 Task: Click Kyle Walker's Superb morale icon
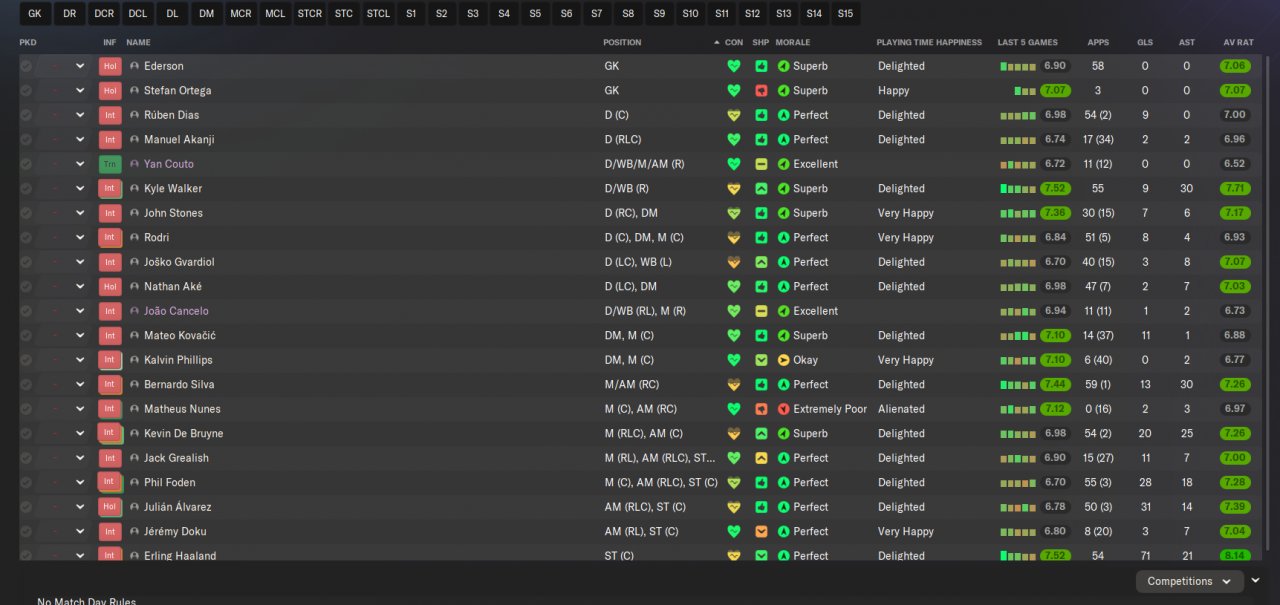pos(784,189)
